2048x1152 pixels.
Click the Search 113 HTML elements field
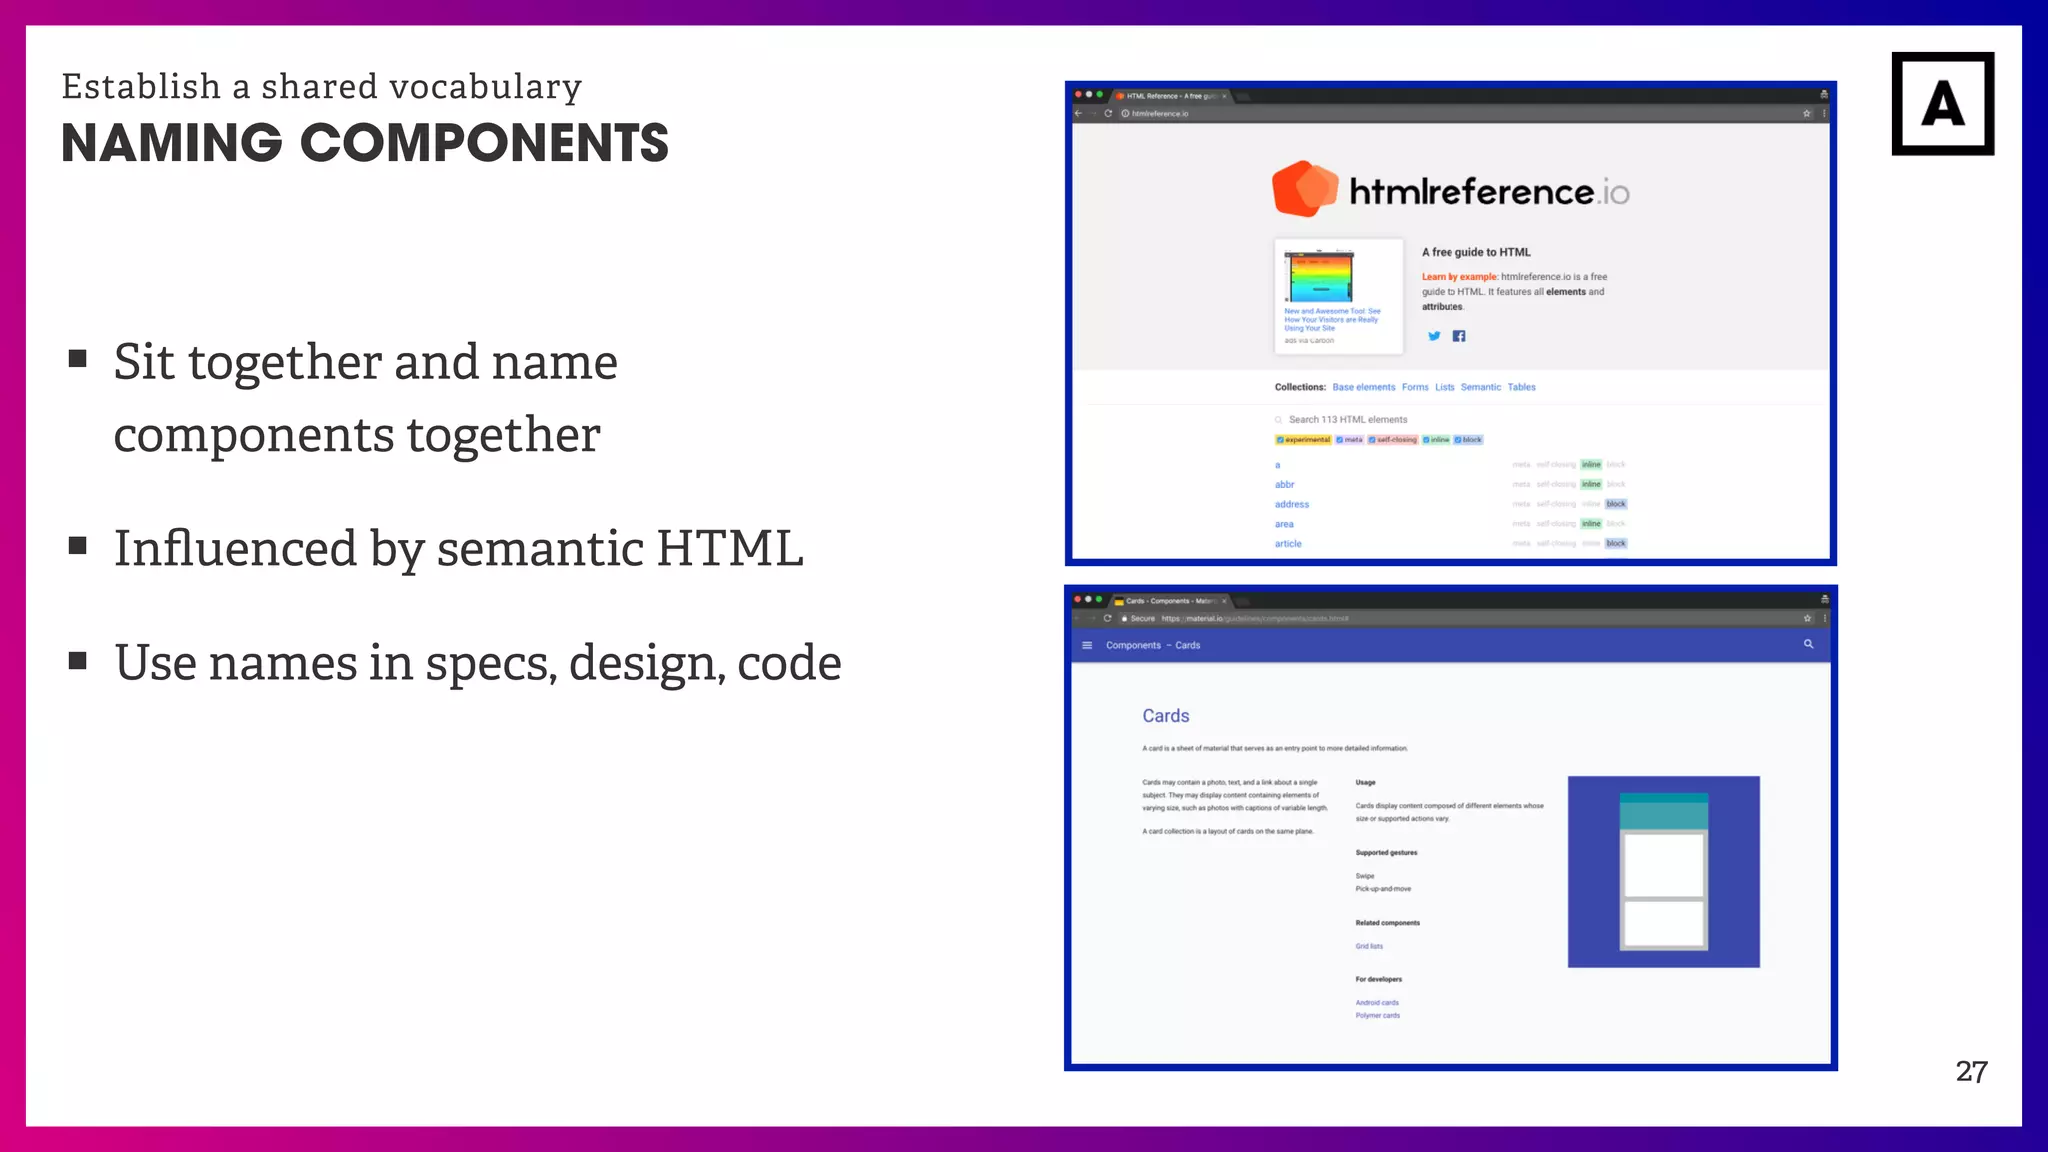(x=1348, y=420)
